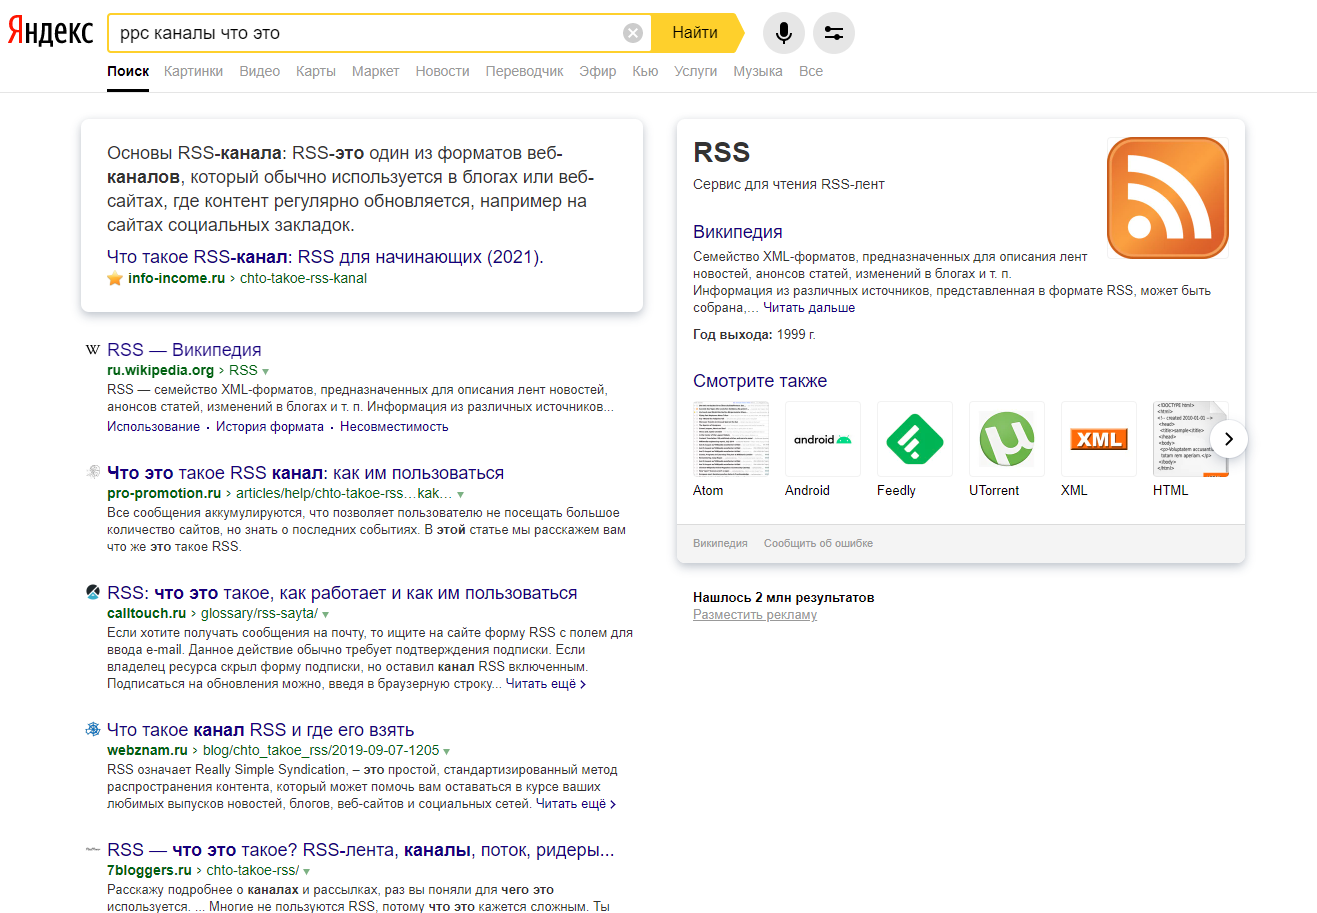Open the Все services tab
This screenshot has height=913, width=1317.
[x=811, y=71]
